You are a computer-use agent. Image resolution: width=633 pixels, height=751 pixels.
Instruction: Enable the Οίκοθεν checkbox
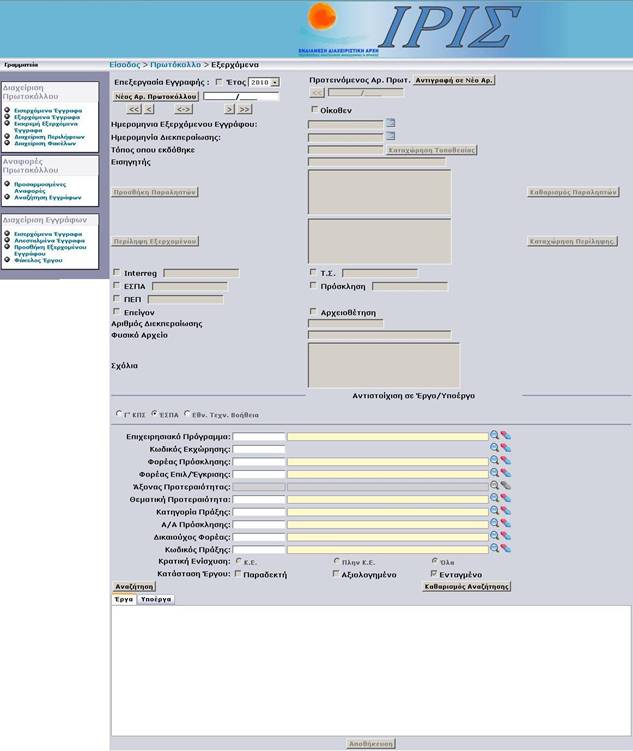(x=315, y=109)
